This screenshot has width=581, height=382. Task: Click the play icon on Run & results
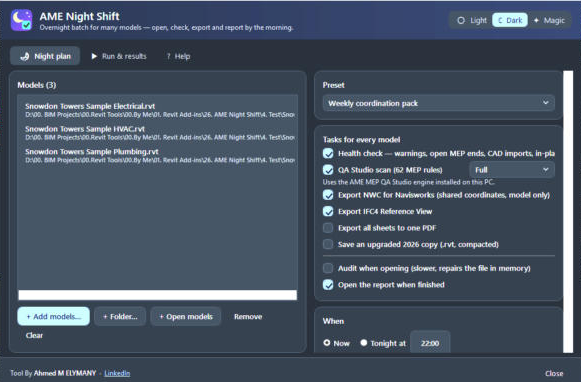(94, 56)
